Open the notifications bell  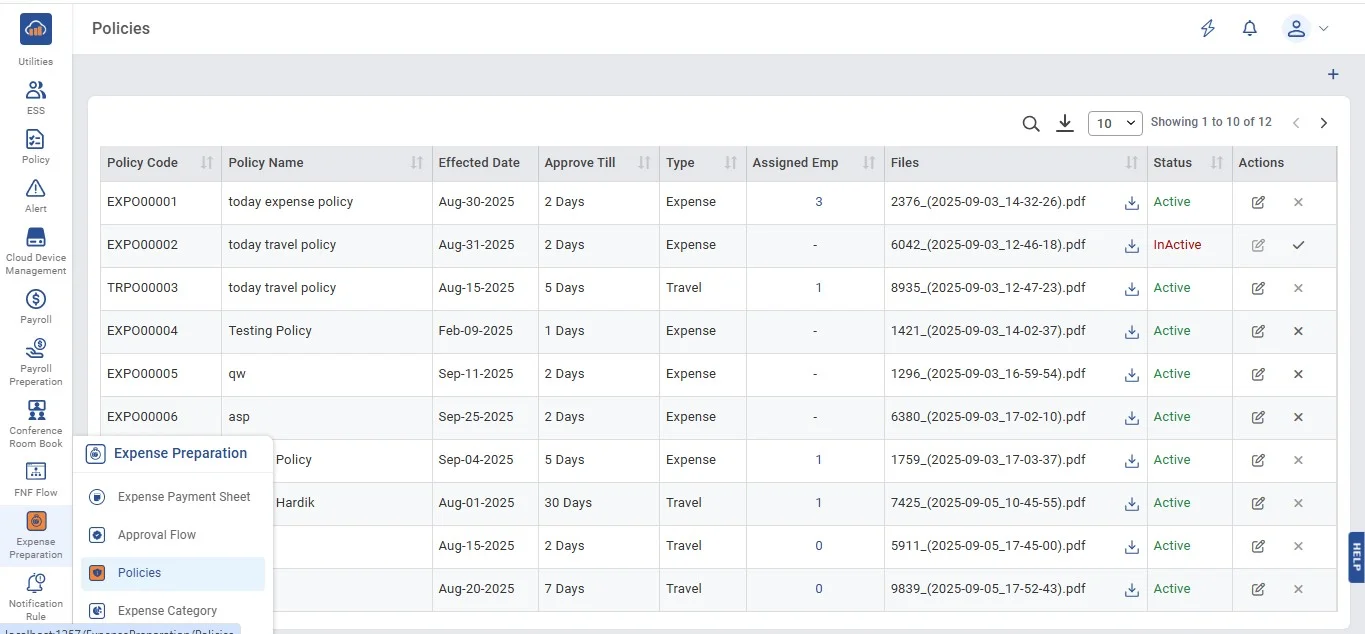click(1249, 29)
